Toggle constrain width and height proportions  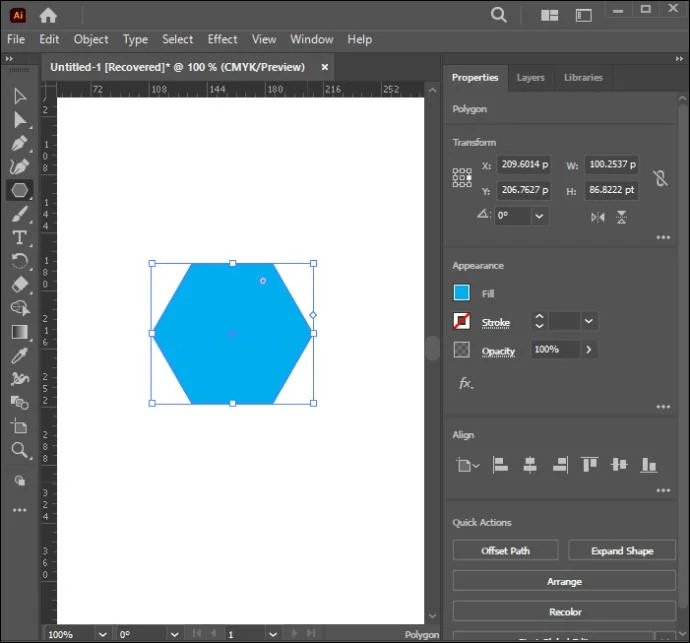(660, 178)
